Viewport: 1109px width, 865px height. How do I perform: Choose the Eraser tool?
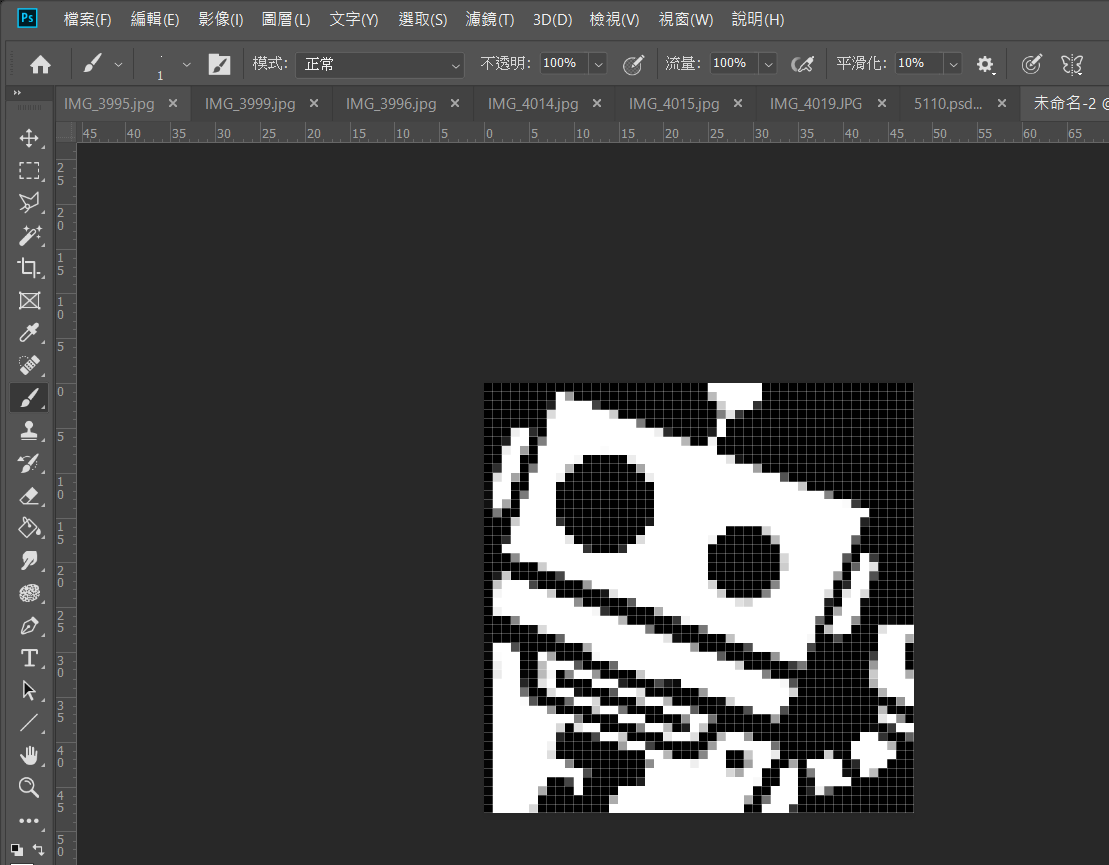point(29,495)
